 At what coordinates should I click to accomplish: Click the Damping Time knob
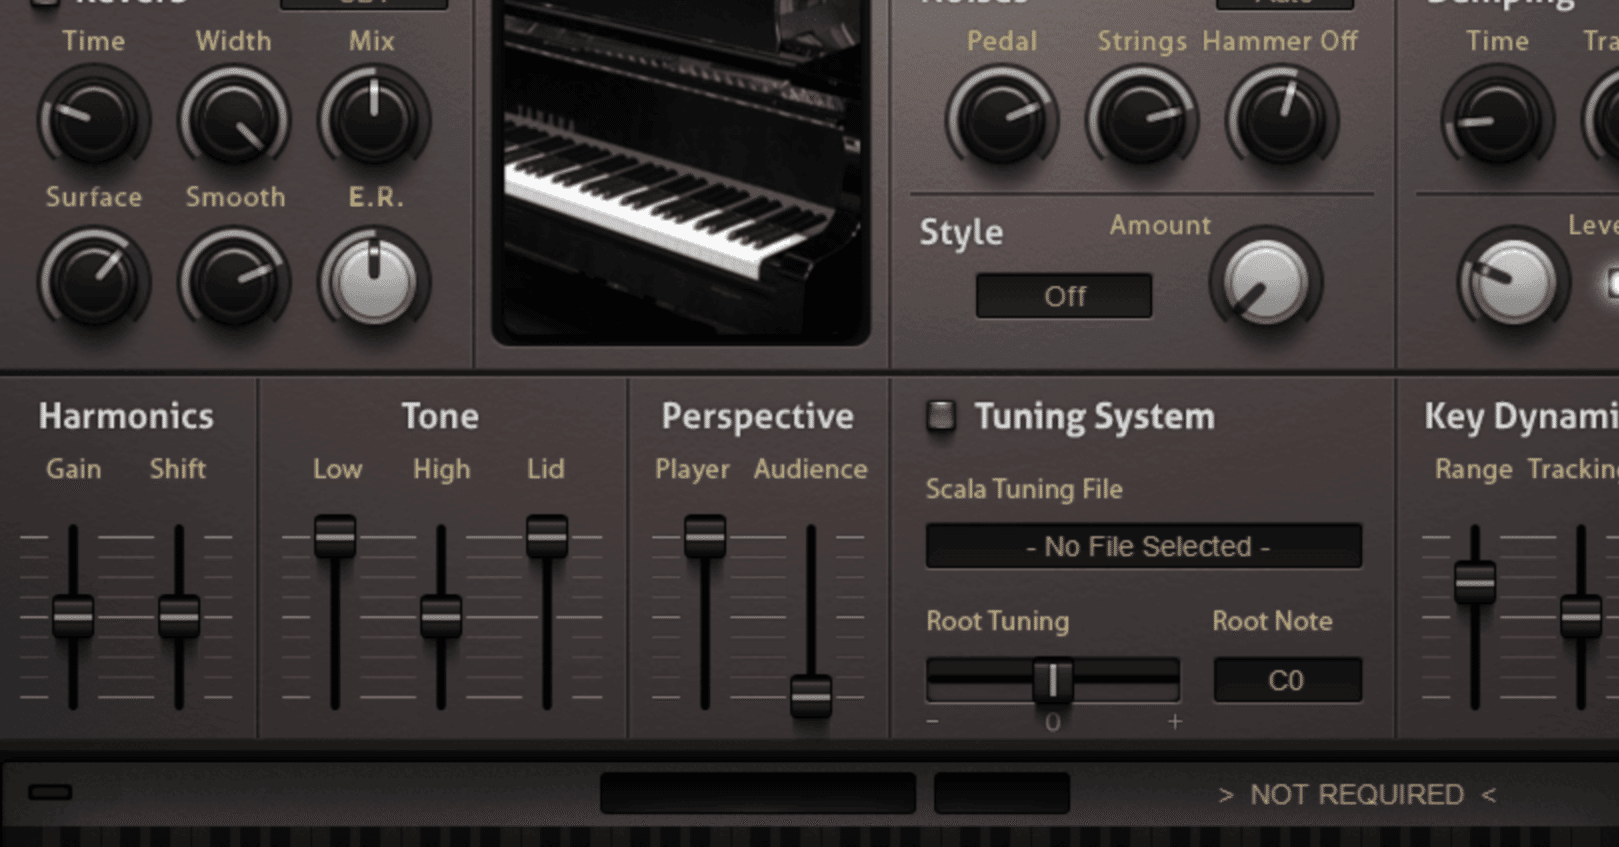[1497, 118]
